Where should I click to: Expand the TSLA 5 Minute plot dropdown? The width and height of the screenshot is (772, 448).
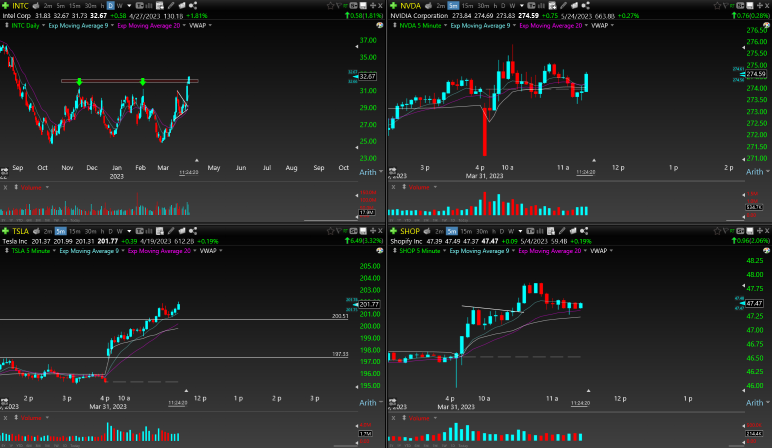pos(54,251)
